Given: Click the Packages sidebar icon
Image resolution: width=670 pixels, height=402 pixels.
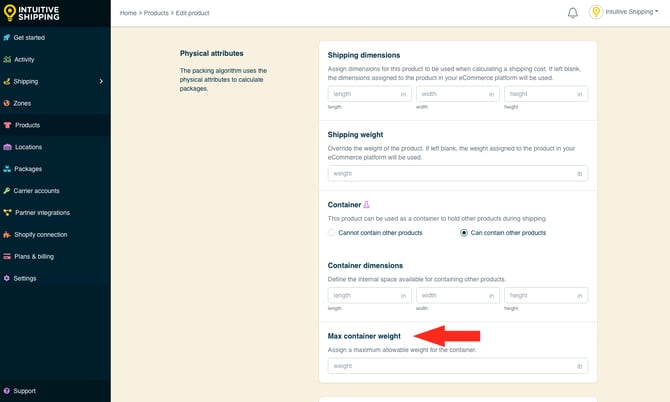Looking at the screenshot, I should click(7, 169).
